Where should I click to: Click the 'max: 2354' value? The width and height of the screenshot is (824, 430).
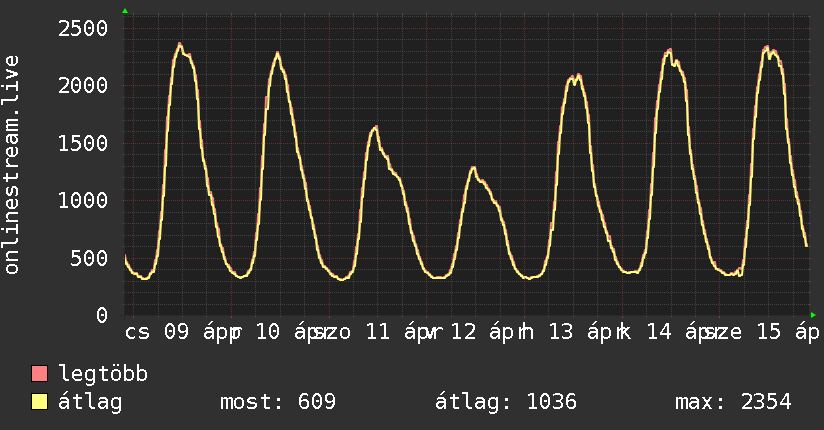point(733,402)
